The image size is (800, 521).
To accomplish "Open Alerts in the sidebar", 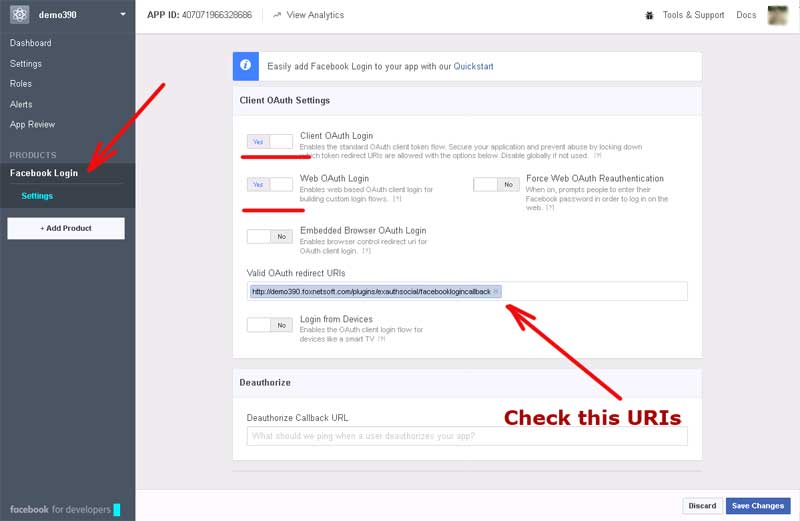I will (21, 104).
